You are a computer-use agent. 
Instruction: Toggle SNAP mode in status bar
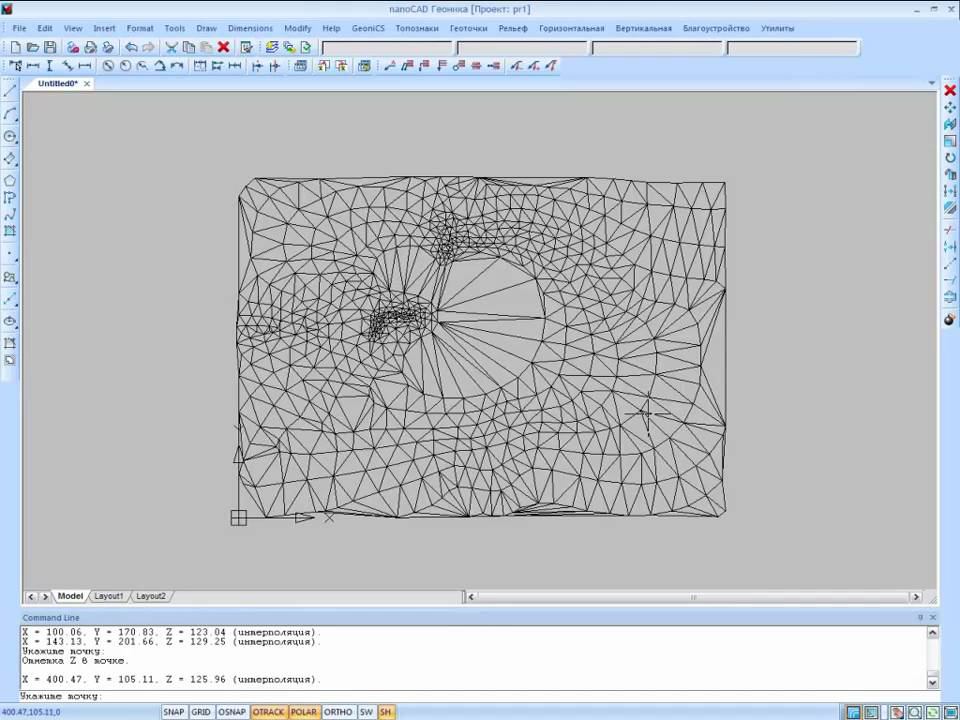coord(174,712)
